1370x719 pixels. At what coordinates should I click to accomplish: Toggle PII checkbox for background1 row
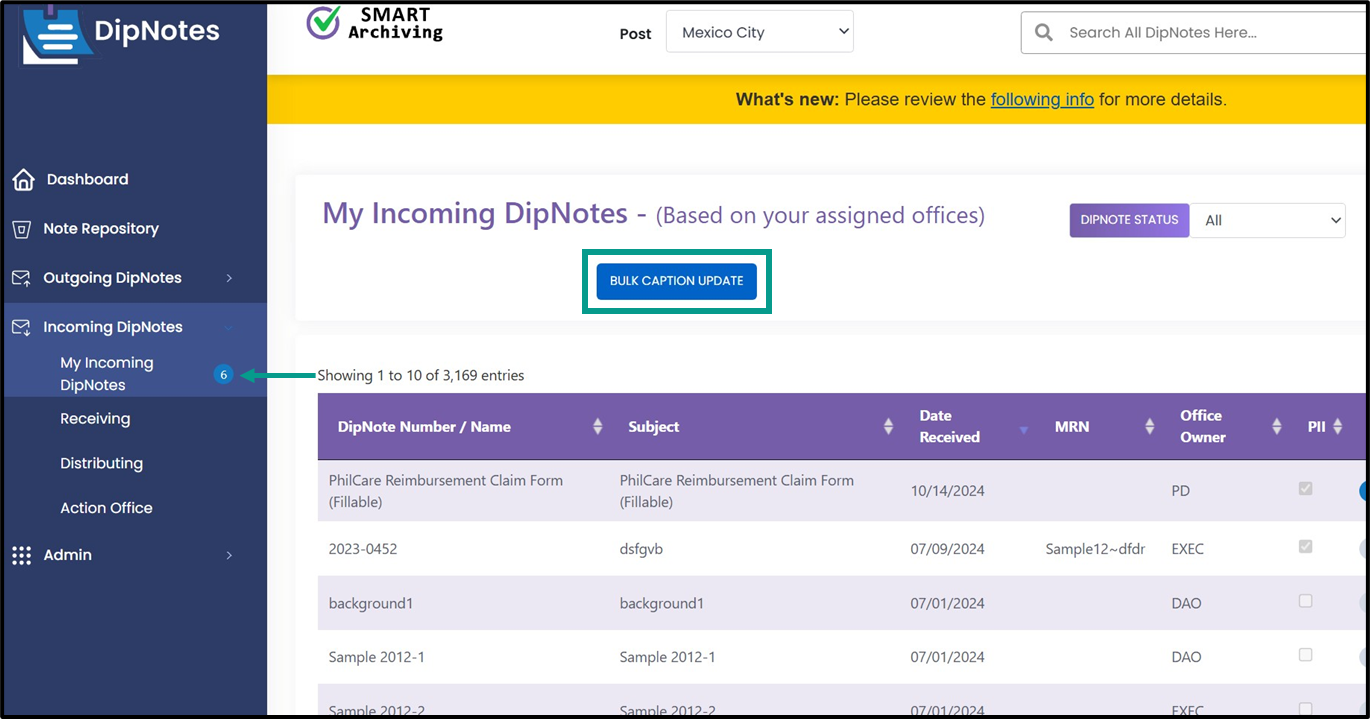click(x=1305, y=601)
